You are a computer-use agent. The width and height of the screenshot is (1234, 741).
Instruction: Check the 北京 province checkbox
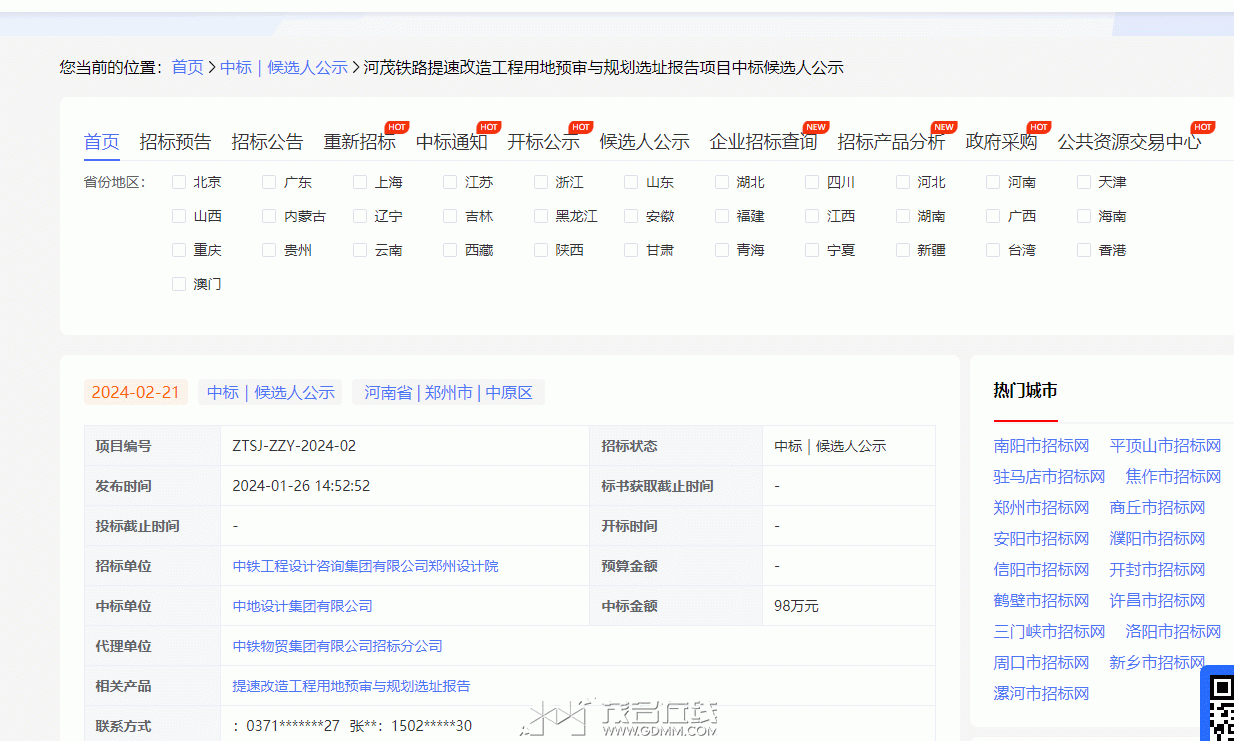pos(179,182)
